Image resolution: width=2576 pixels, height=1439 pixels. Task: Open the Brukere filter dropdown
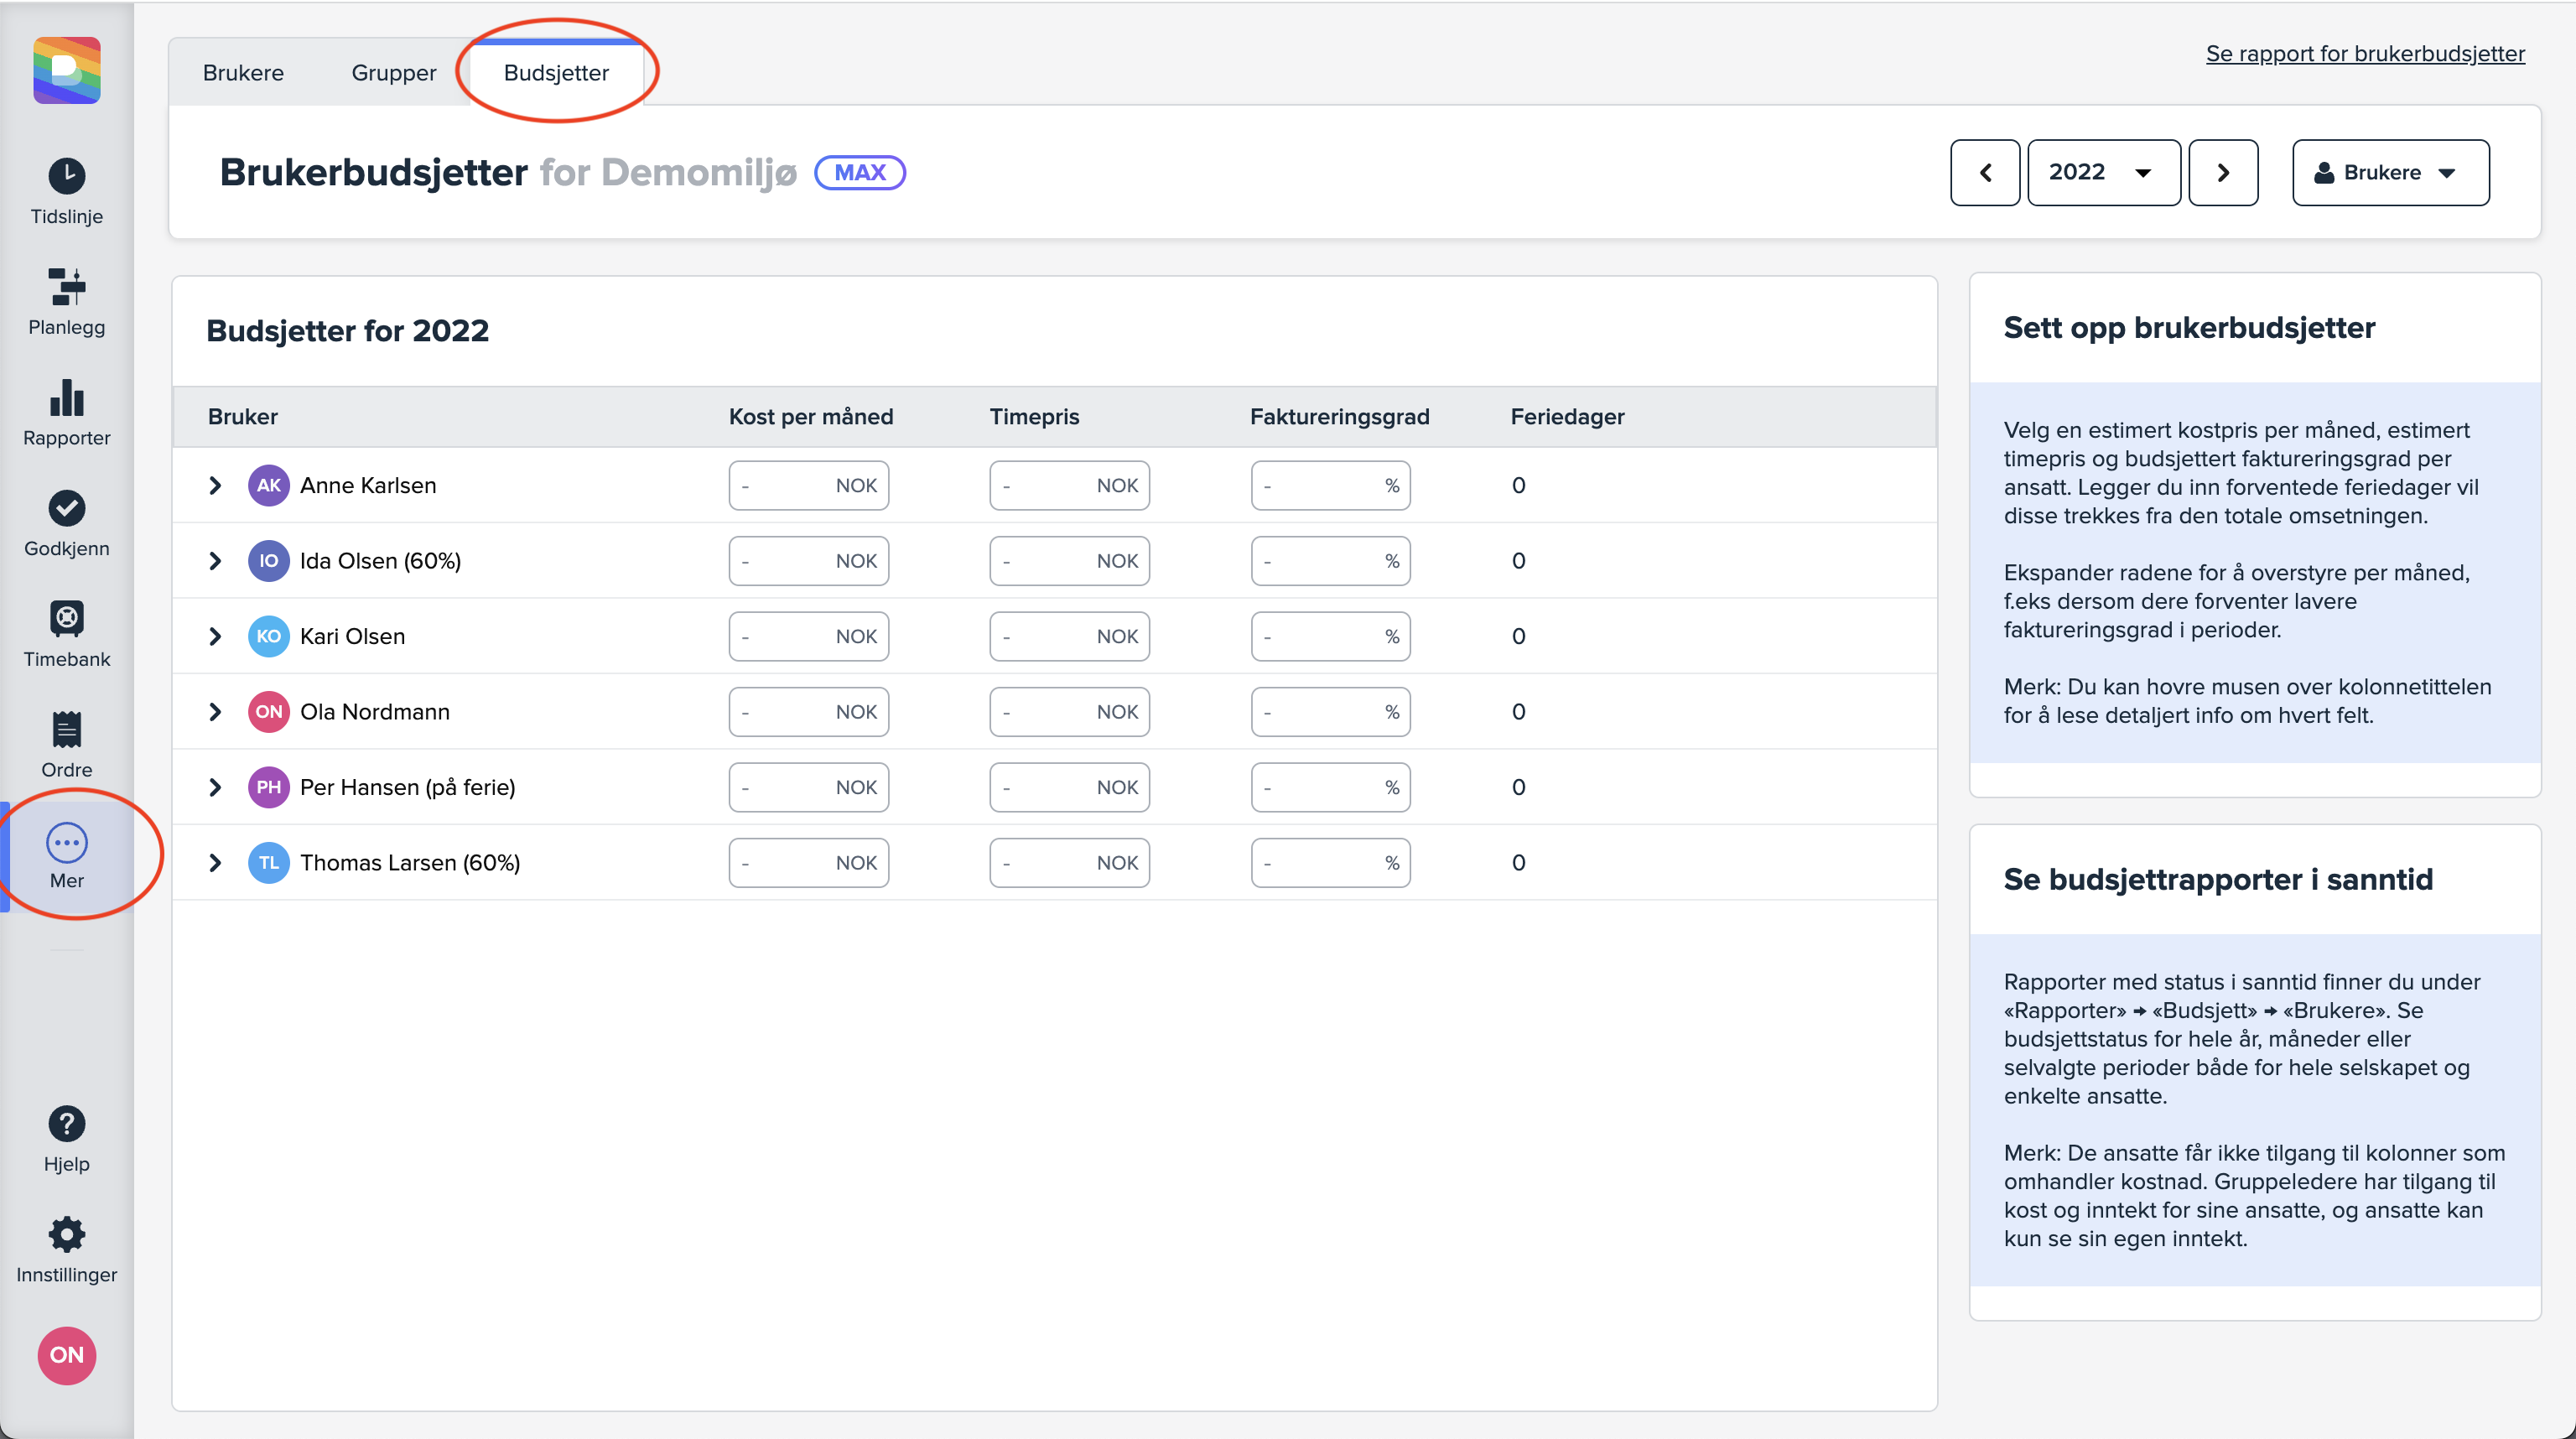2388,173
